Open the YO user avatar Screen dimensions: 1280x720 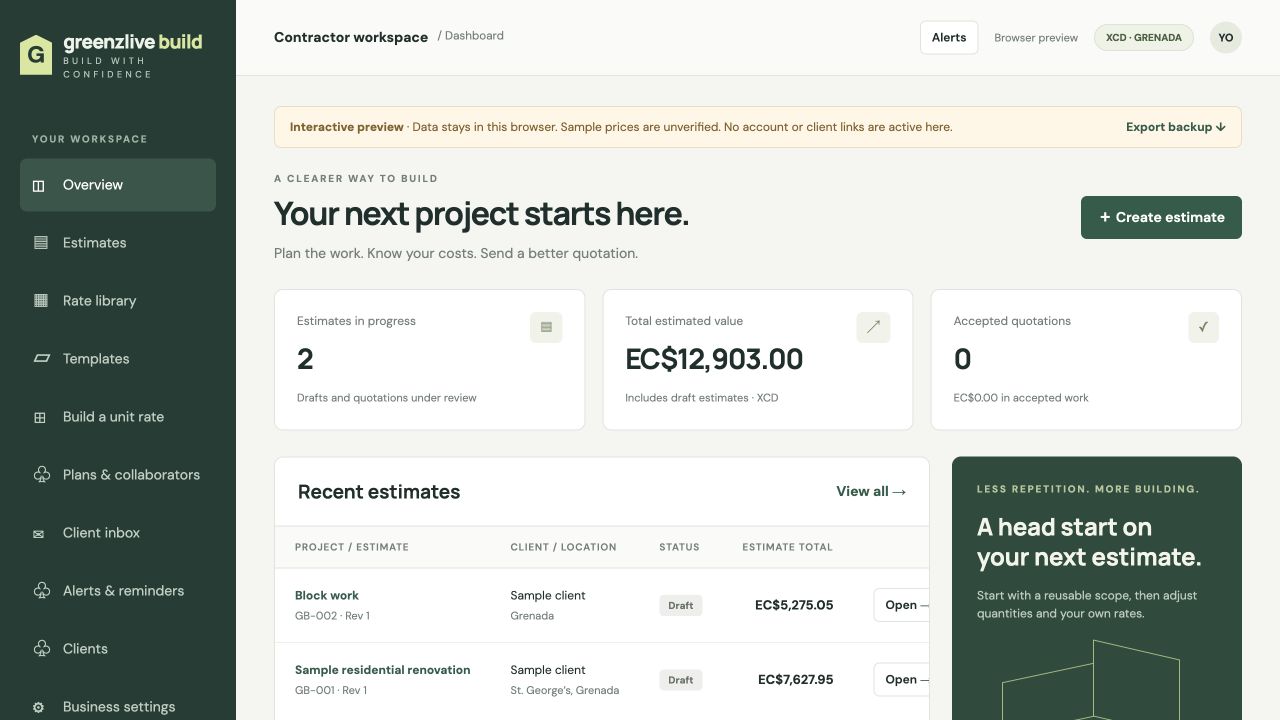click(1226, 38)
